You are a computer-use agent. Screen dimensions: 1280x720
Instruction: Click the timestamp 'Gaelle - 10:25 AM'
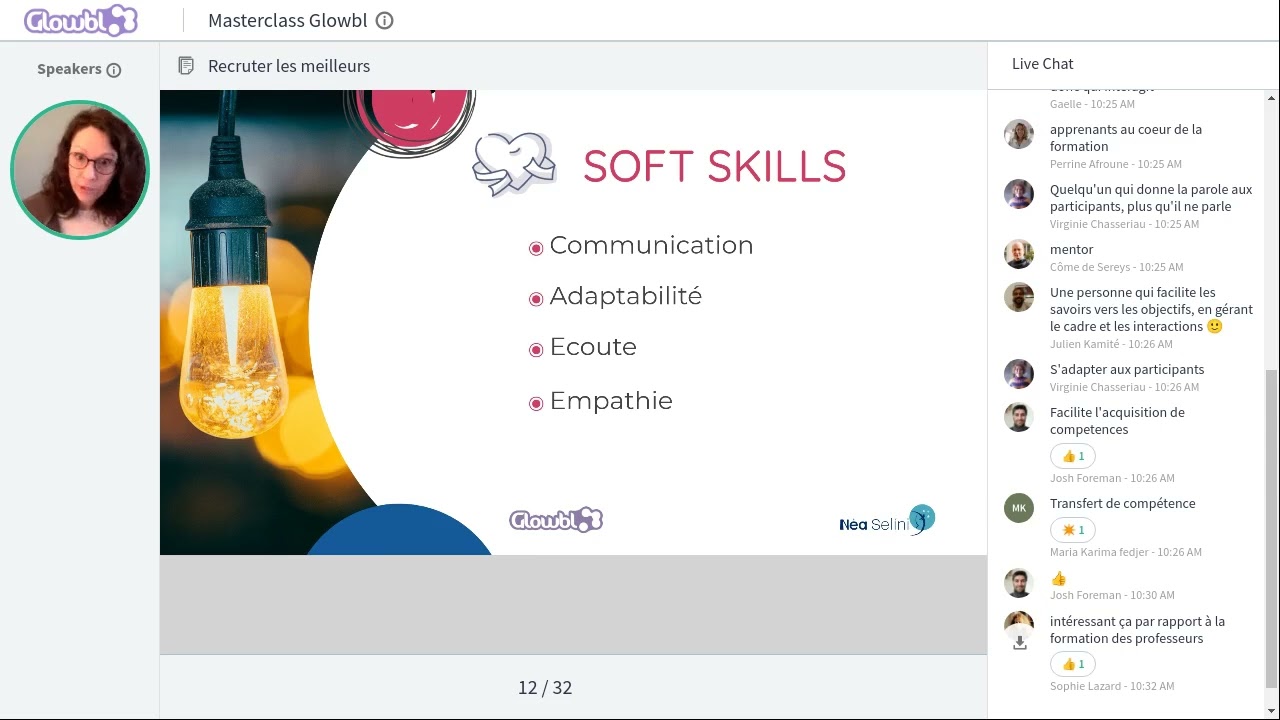1092,104
